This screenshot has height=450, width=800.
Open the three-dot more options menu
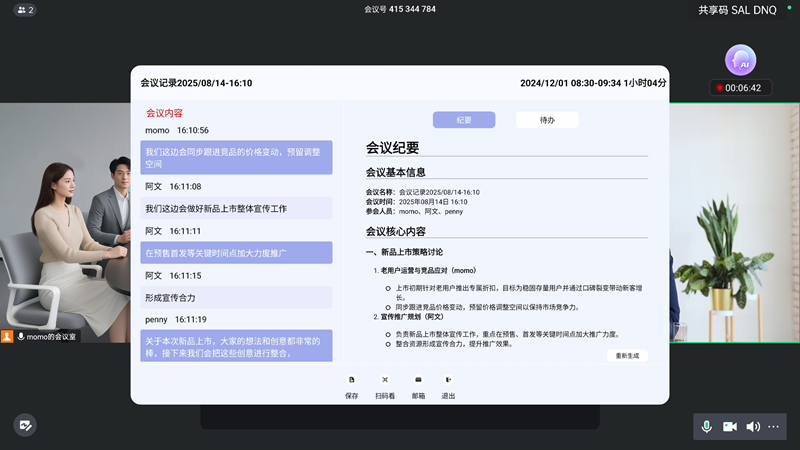pos(773,426)
